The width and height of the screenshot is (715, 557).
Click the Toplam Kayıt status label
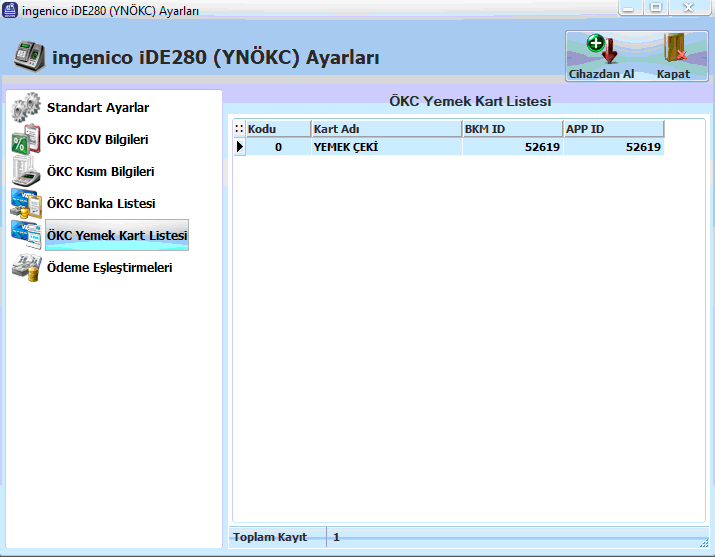coord(270,537)
